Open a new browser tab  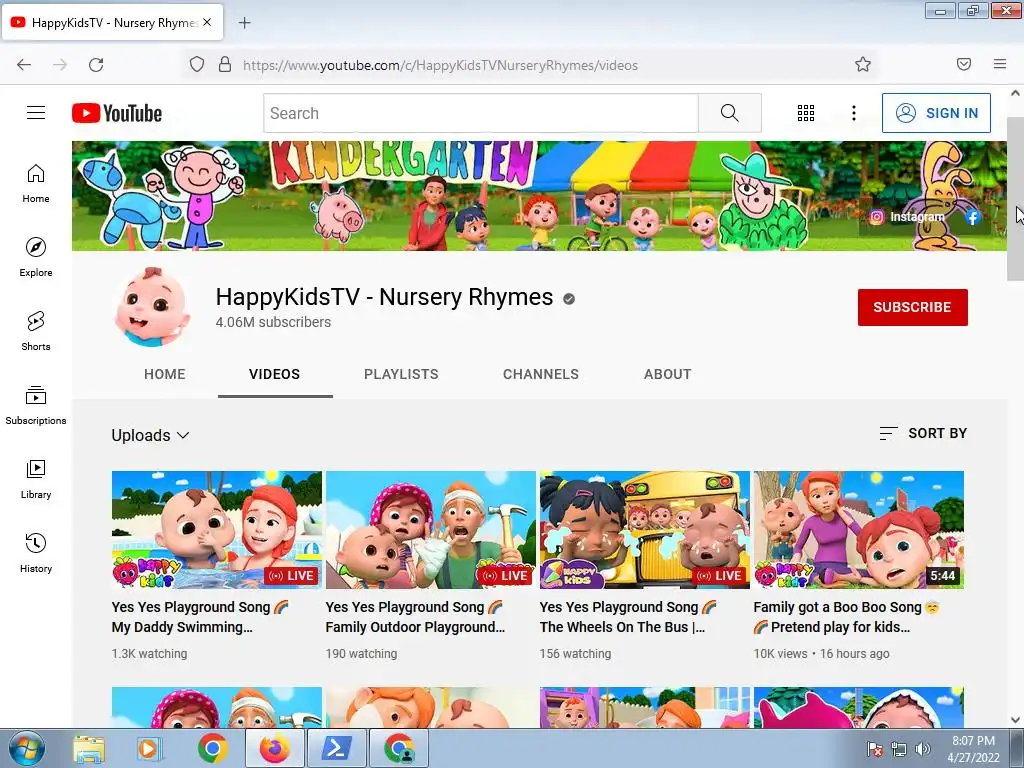pyautogui.click(x=244, y=23)
